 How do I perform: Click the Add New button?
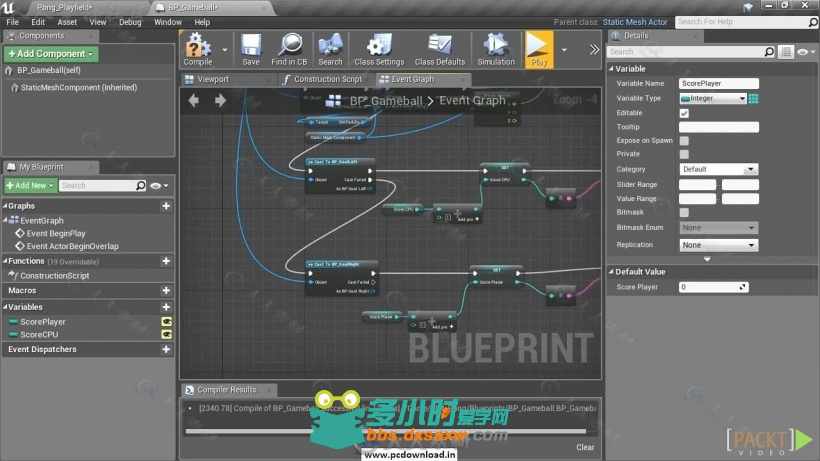(30, 186)
